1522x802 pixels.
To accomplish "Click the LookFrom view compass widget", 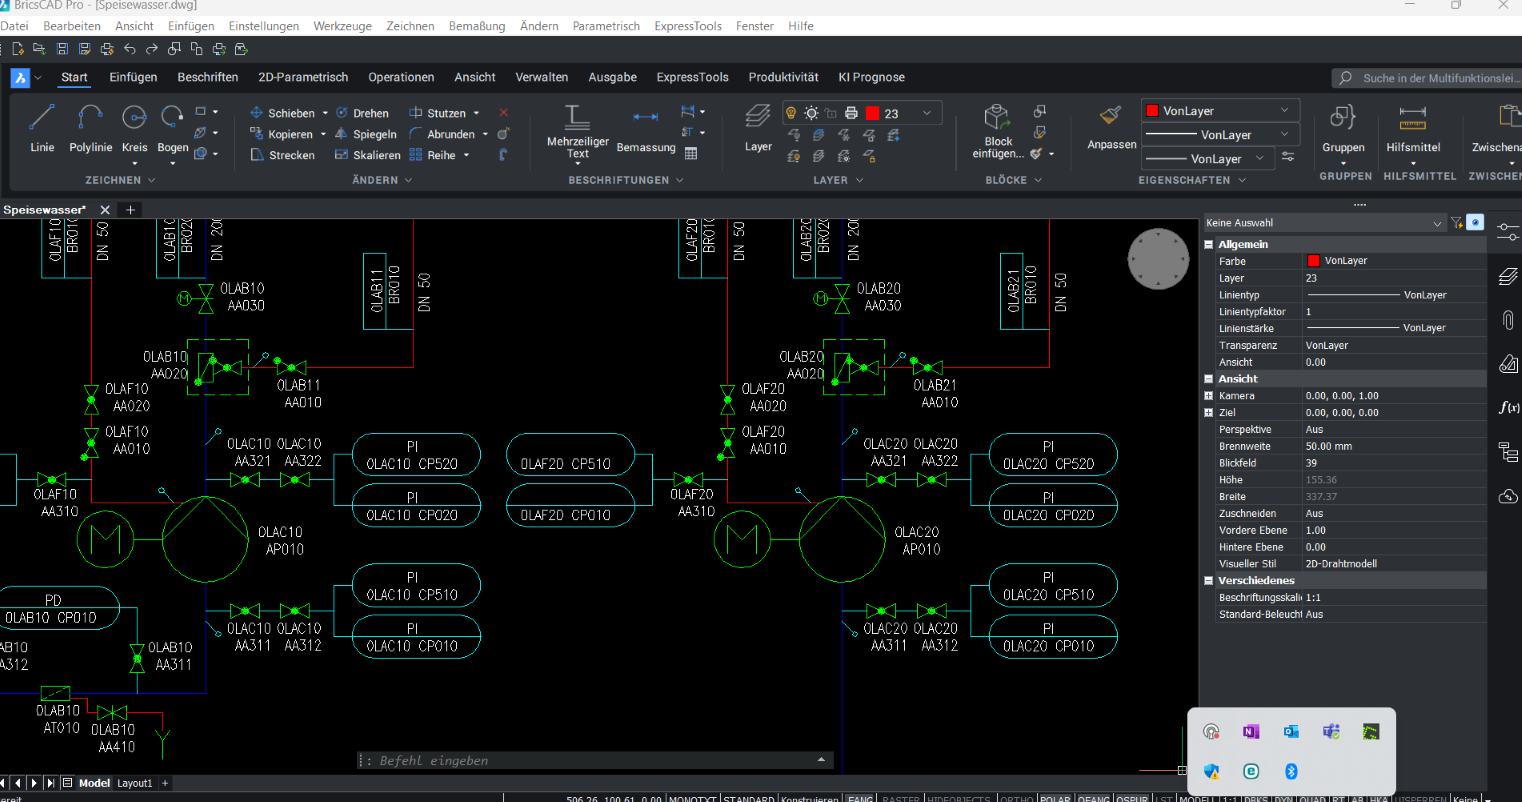I will click(x=1158, y=260).
